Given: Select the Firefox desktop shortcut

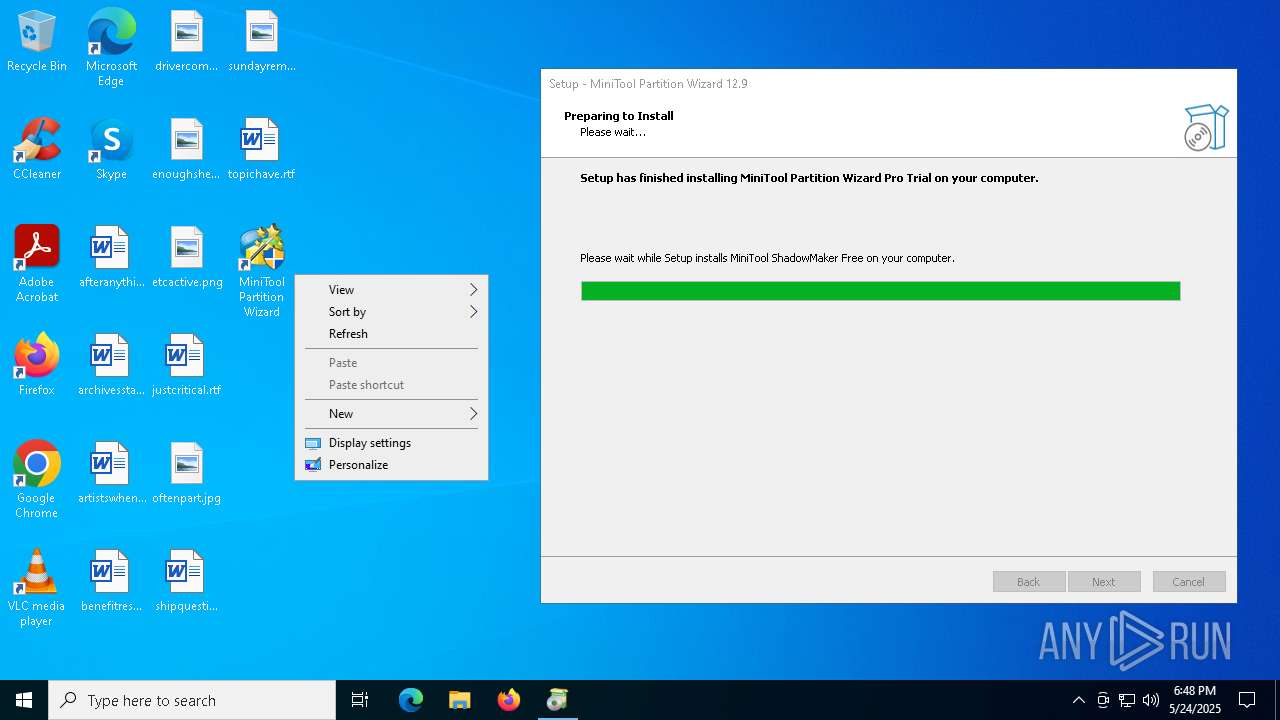Looking at the screenshot, I should (x=37, y=366).
